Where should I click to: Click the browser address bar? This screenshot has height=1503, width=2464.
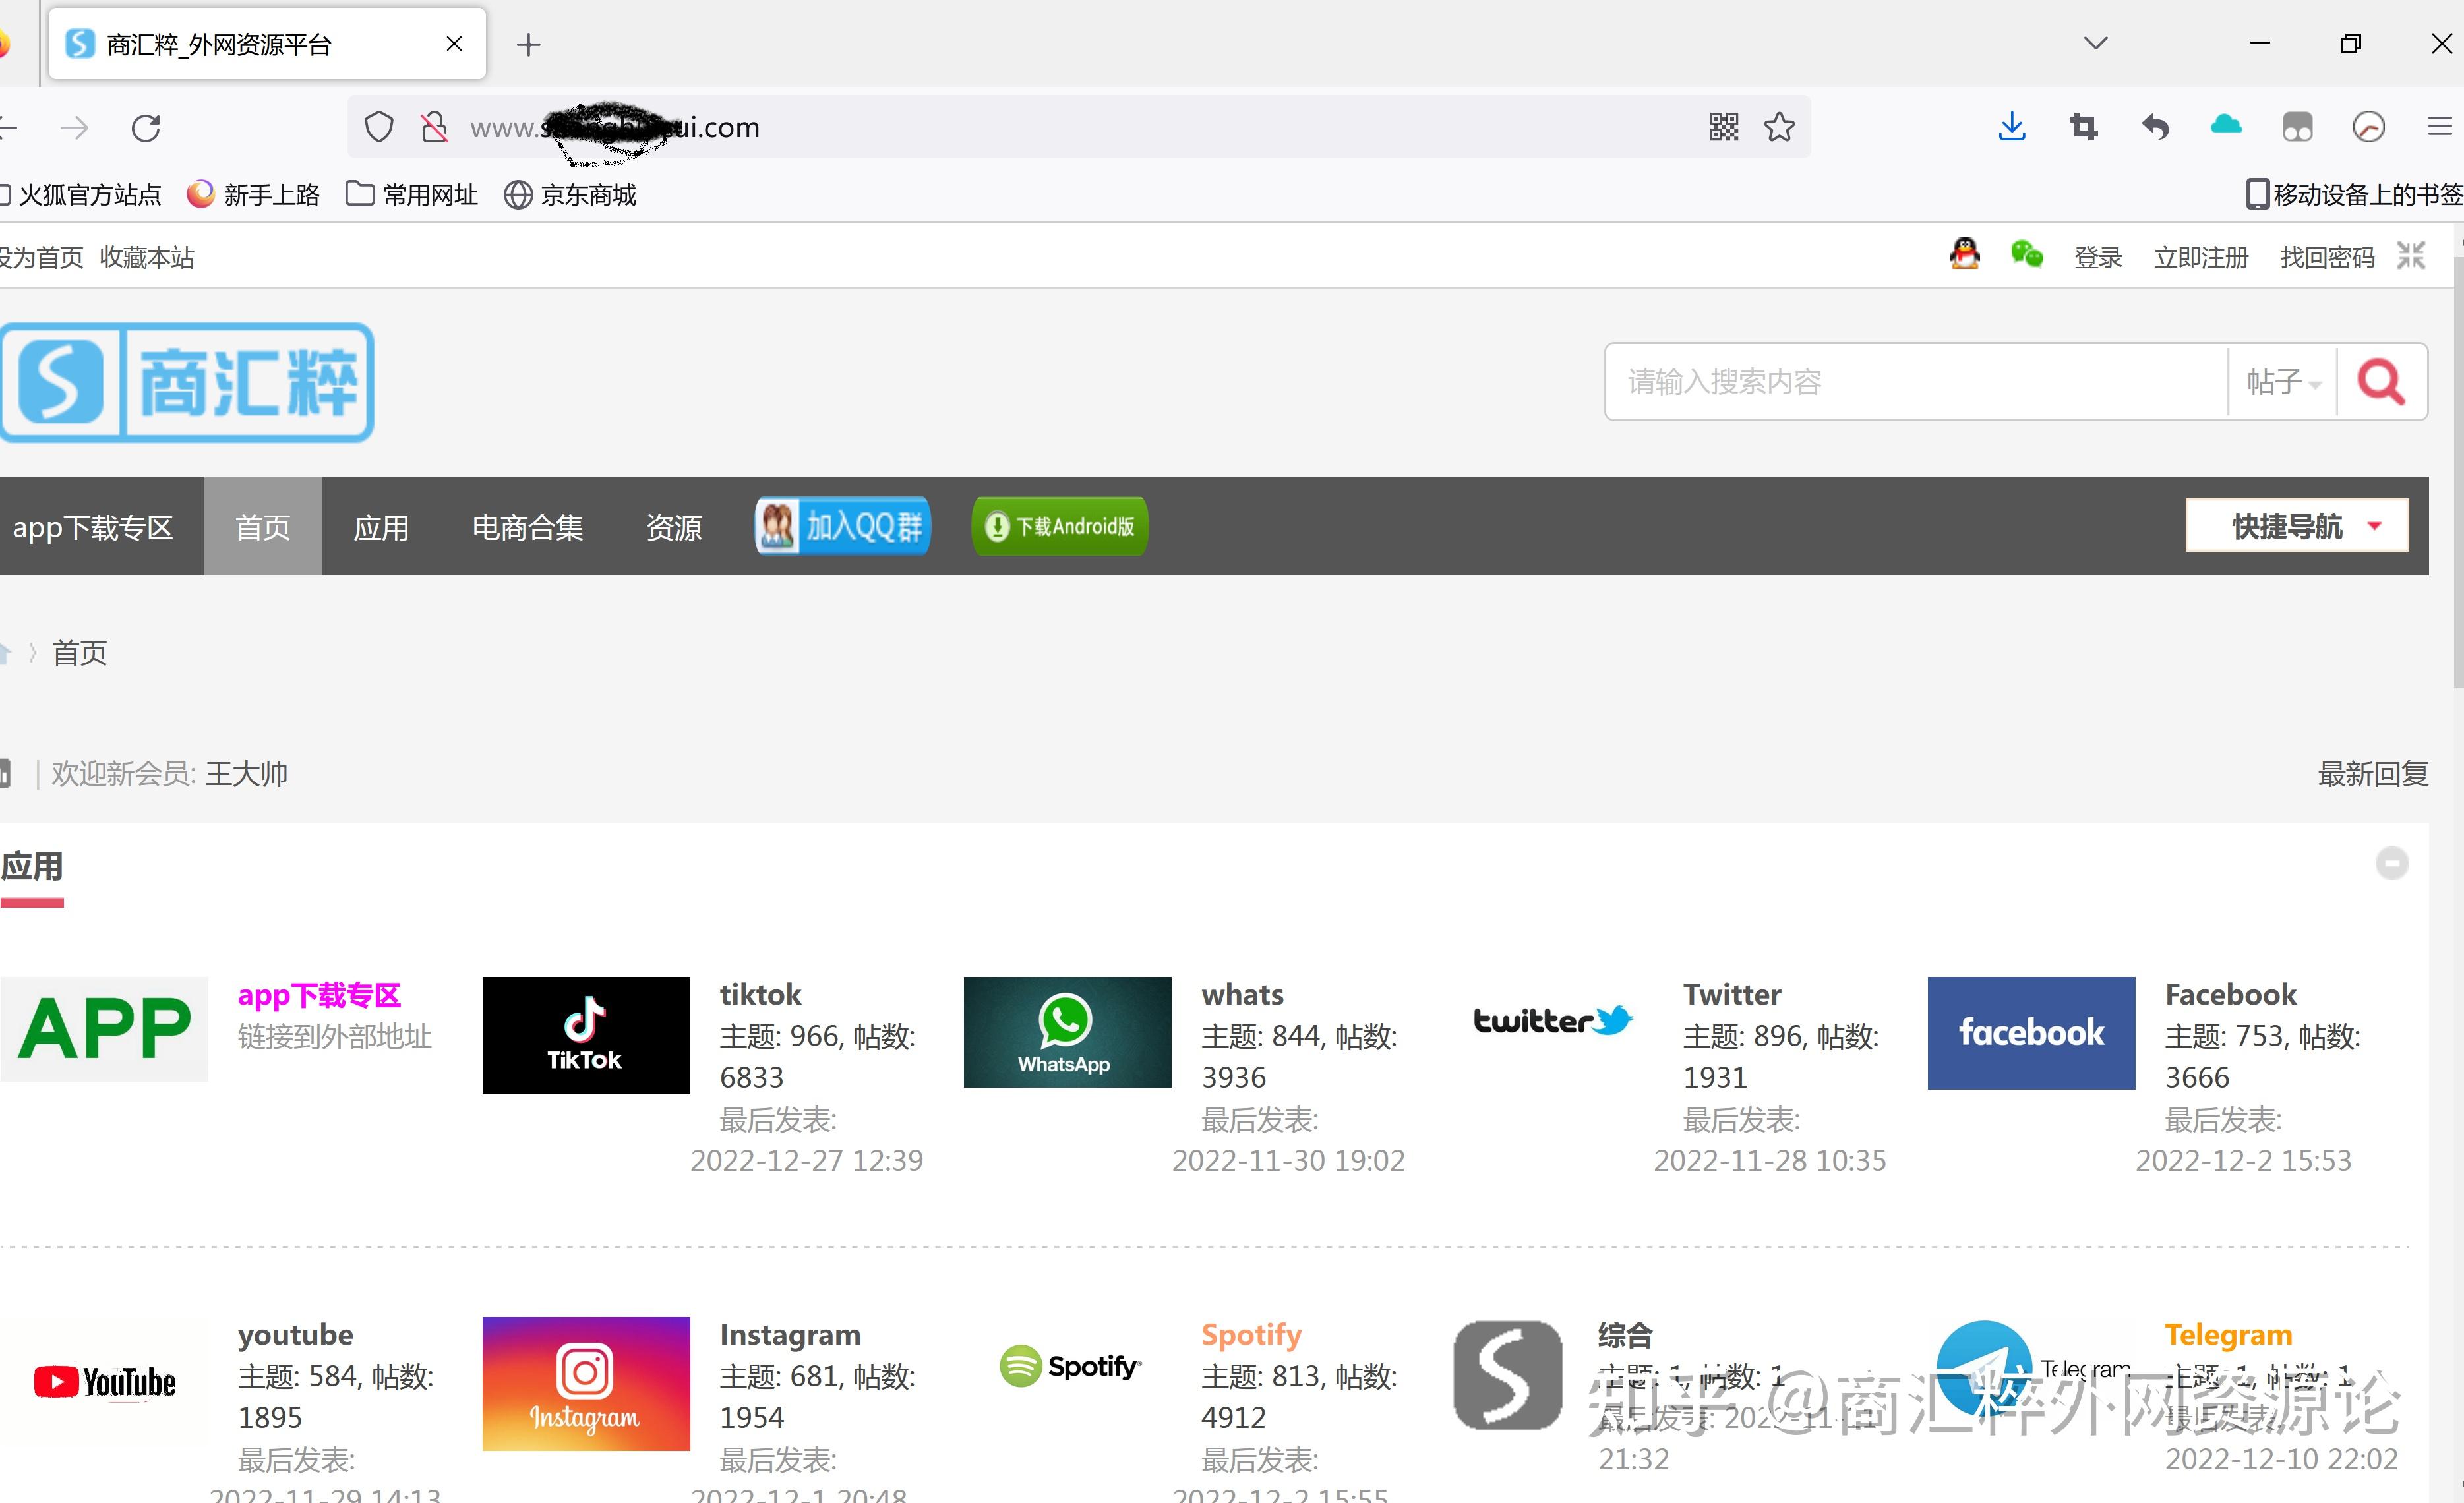coord(1078,127)
